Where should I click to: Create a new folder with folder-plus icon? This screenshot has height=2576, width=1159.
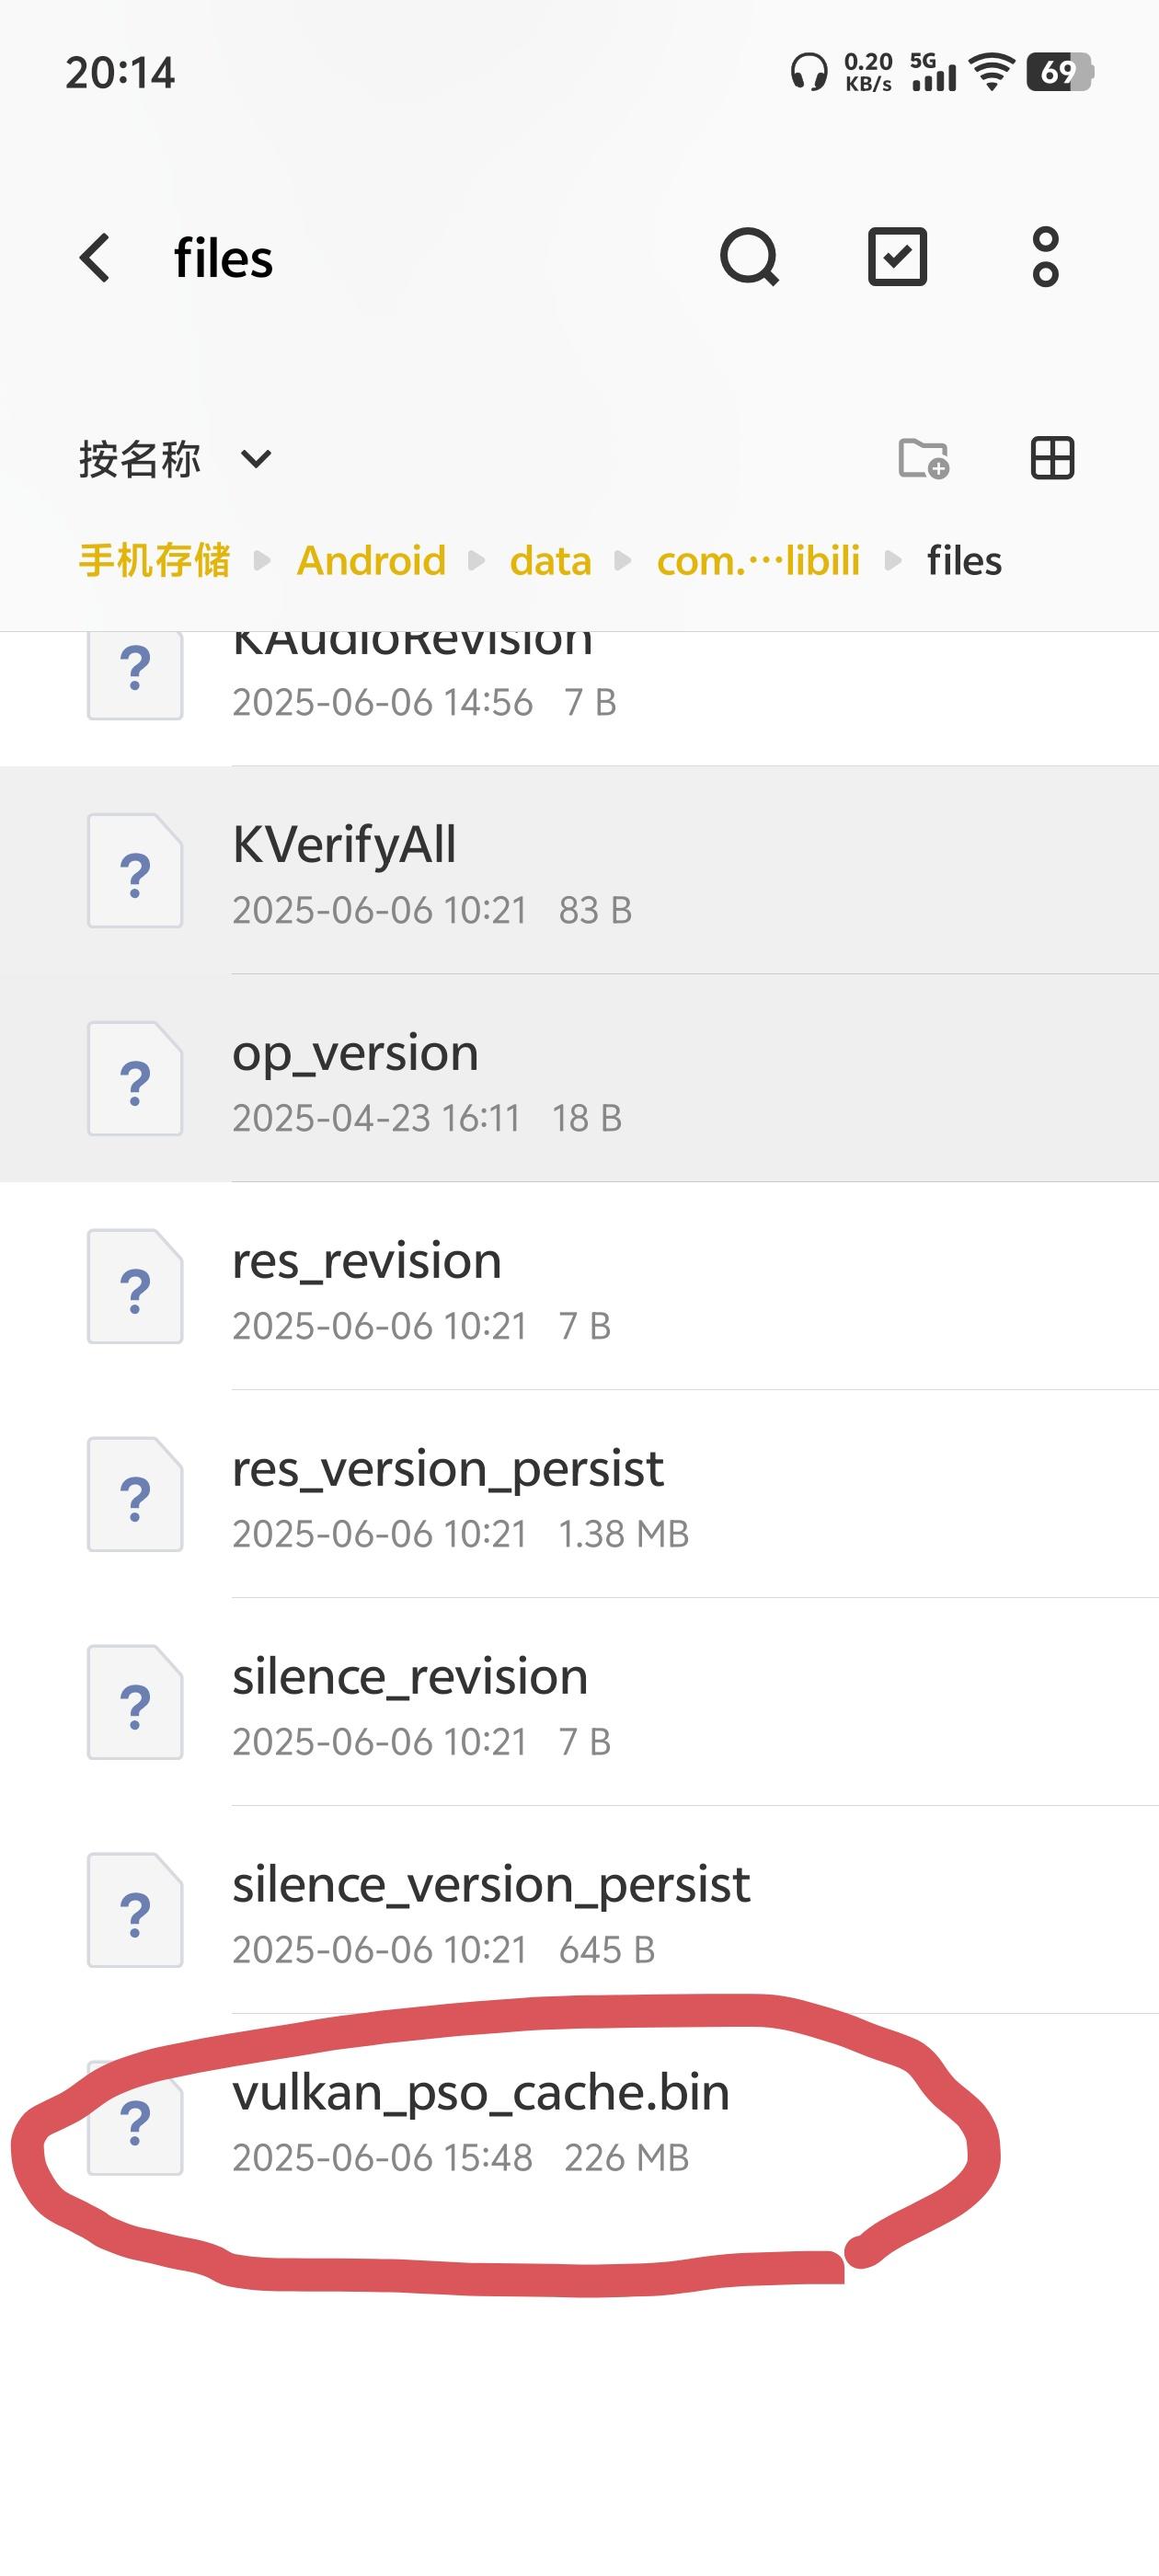923,459
